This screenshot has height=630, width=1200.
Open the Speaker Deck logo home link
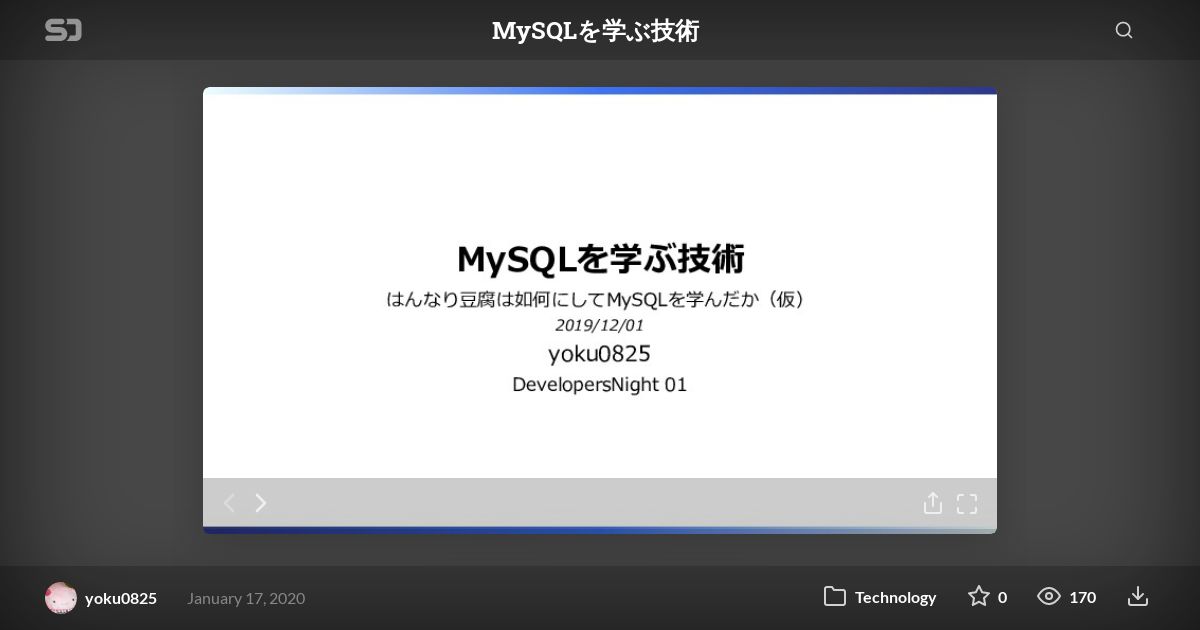(x=63, y=31)
